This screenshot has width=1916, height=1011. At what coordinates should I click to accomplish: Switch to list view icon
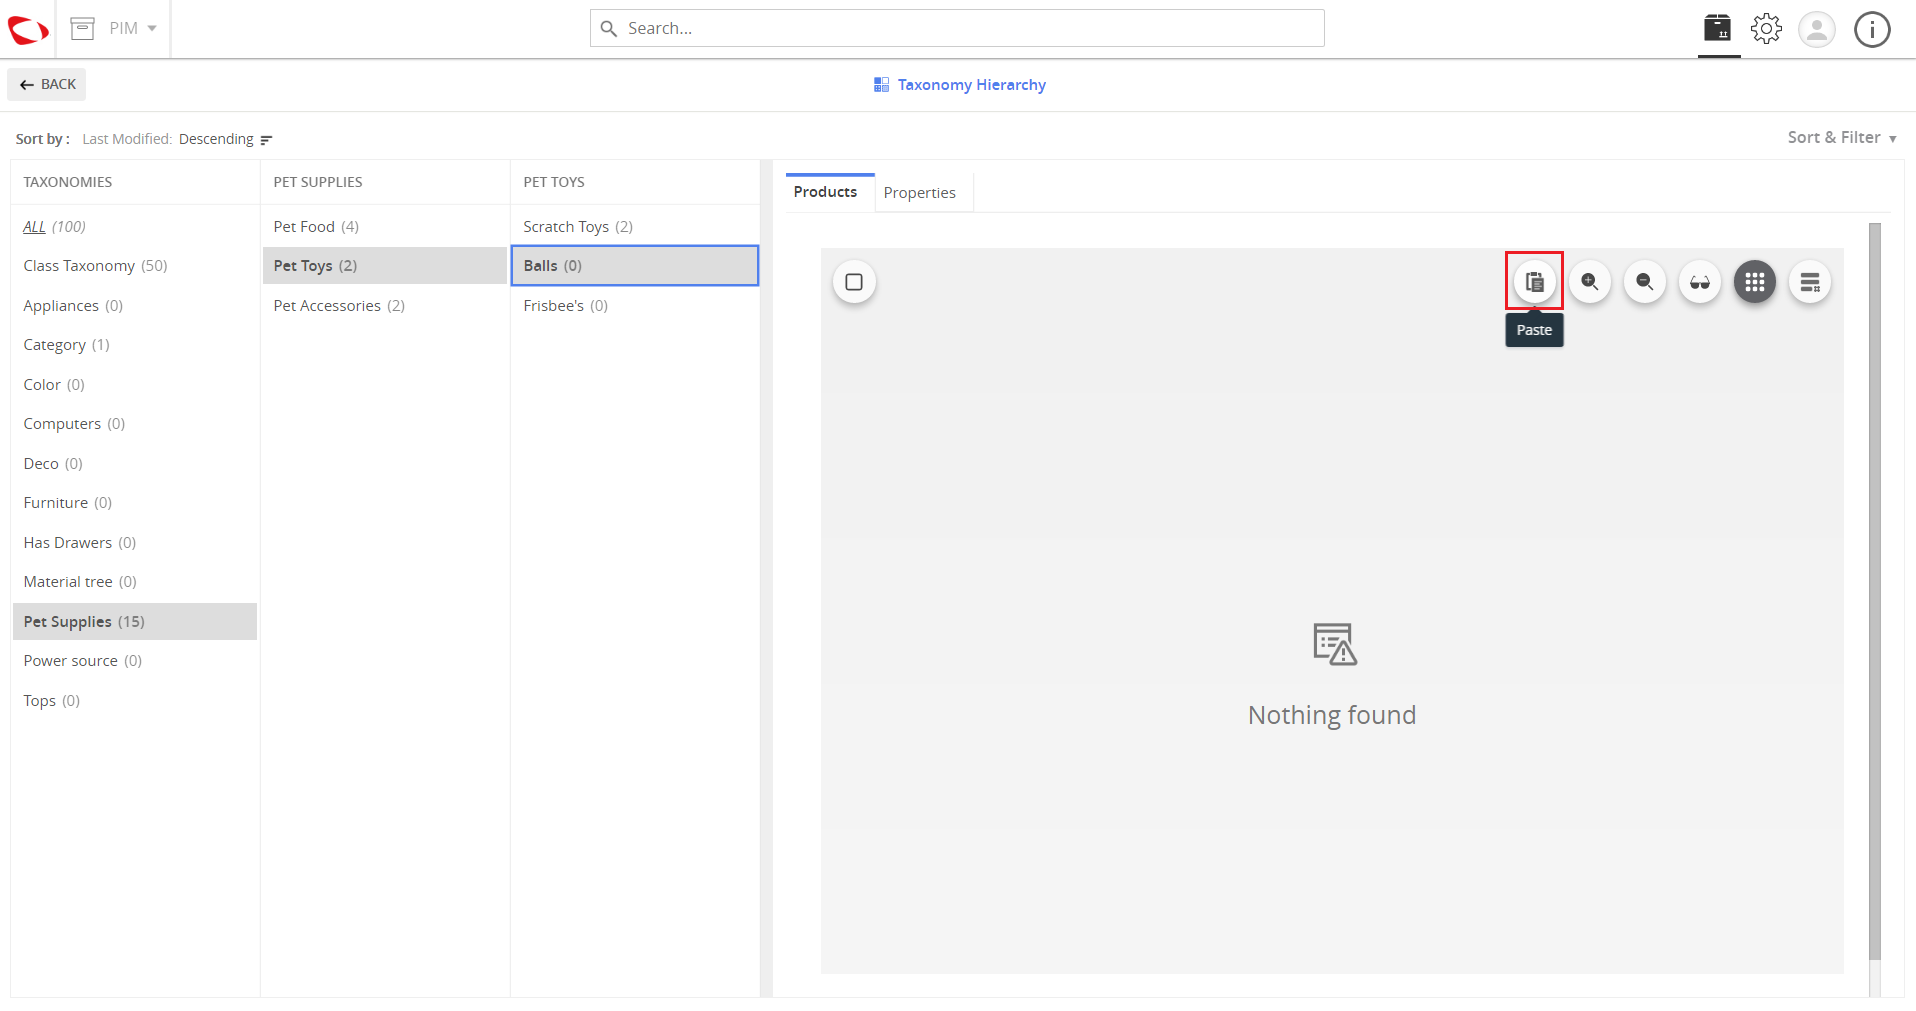coord(1810,282)
